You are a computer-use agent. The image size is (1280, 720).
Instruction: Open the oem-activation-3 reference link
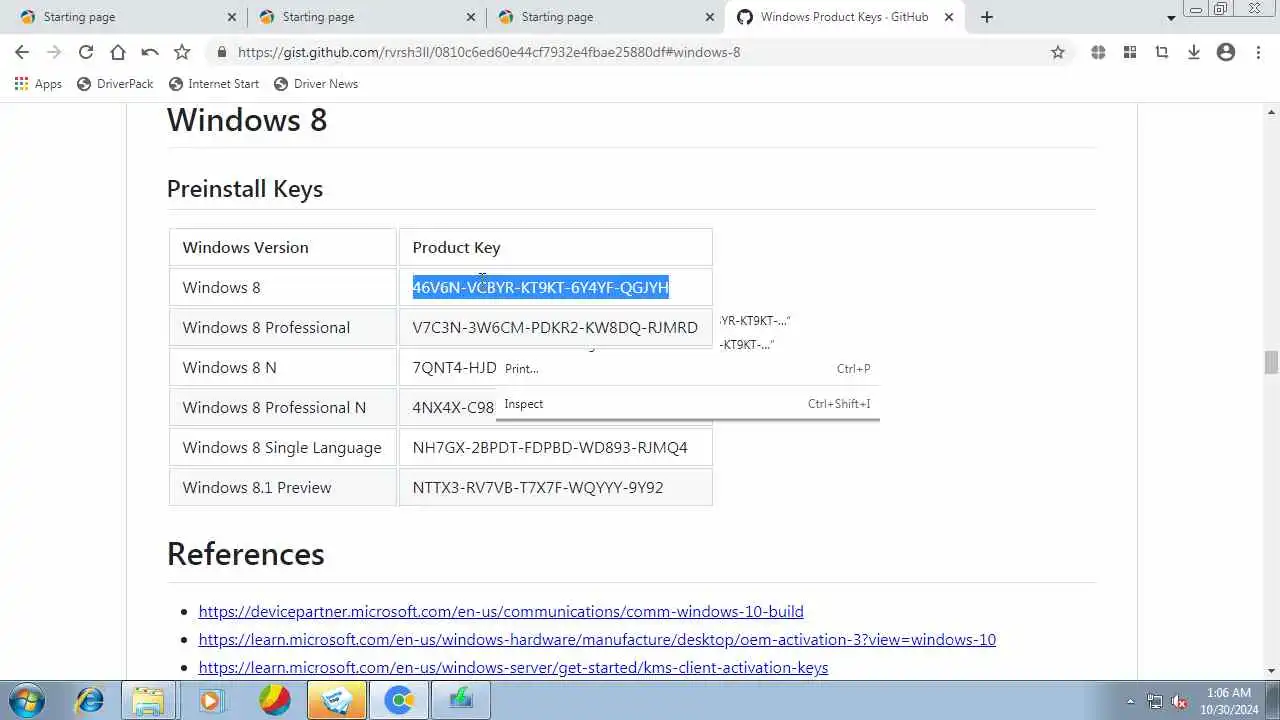(597, 639)
